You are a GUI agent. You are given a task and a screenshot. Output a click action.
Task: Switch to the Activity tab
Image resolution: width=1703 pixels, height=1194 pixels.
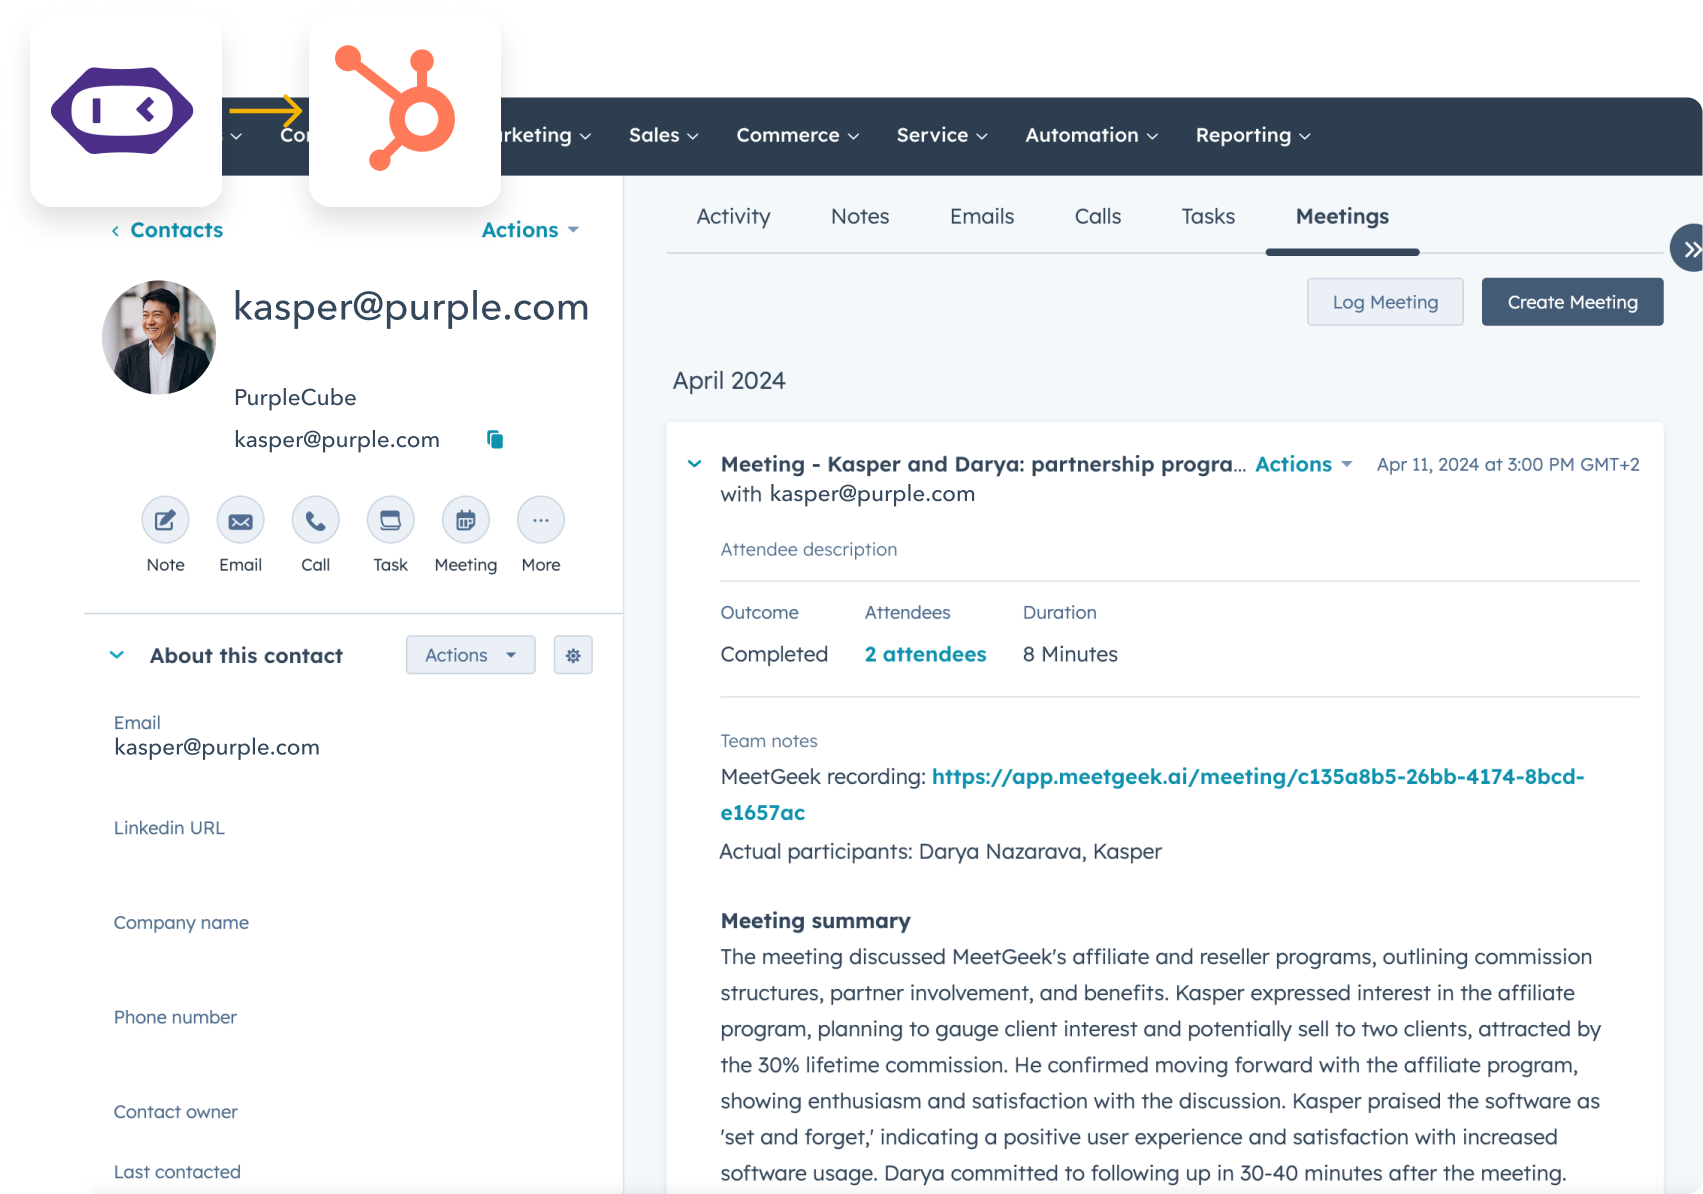pyautogui.click(x=733, y=217)
